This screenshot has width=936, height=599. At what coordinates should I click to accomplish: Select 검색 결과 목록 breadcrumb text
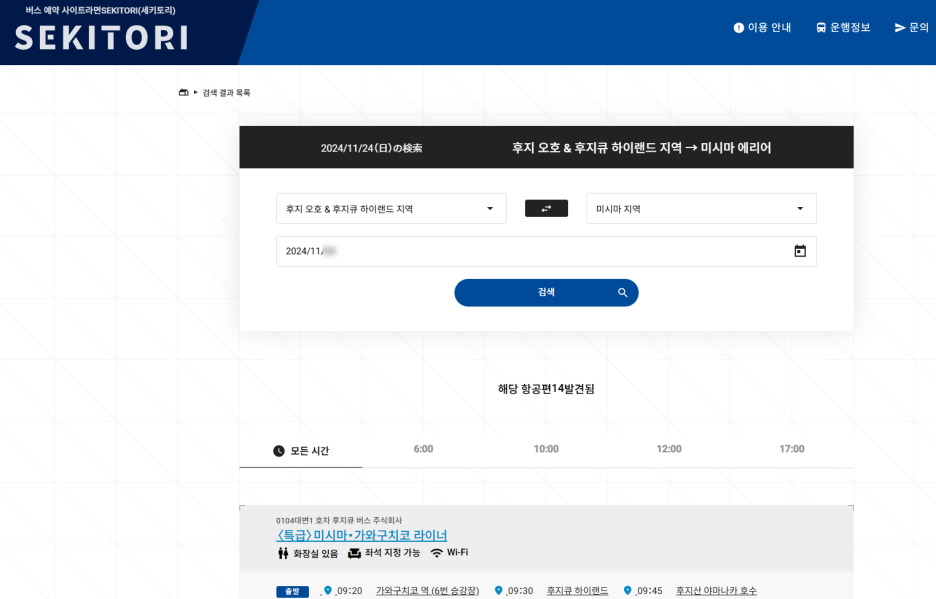click(x=226, y=93)
